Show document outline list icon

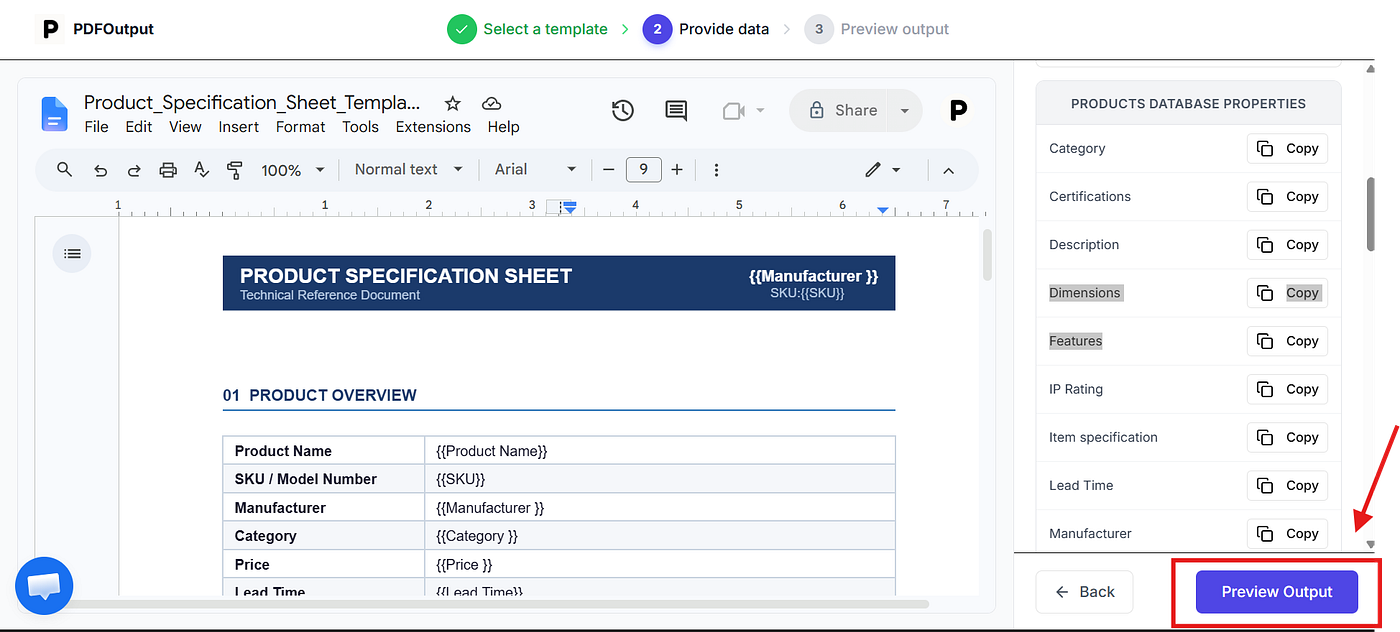coord(72,254)
